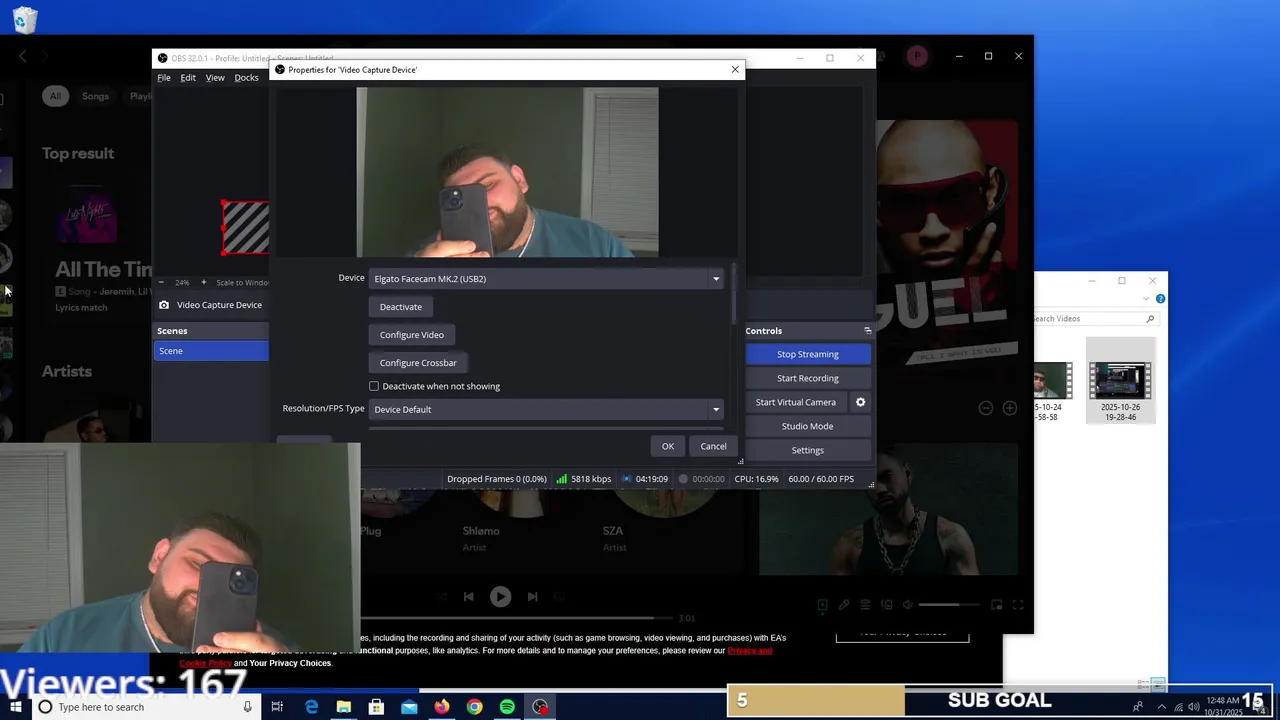This screenshot has width=1280, height=720.
Task: Open the Docks menu in OBS
Action: (x=246, y=78)
